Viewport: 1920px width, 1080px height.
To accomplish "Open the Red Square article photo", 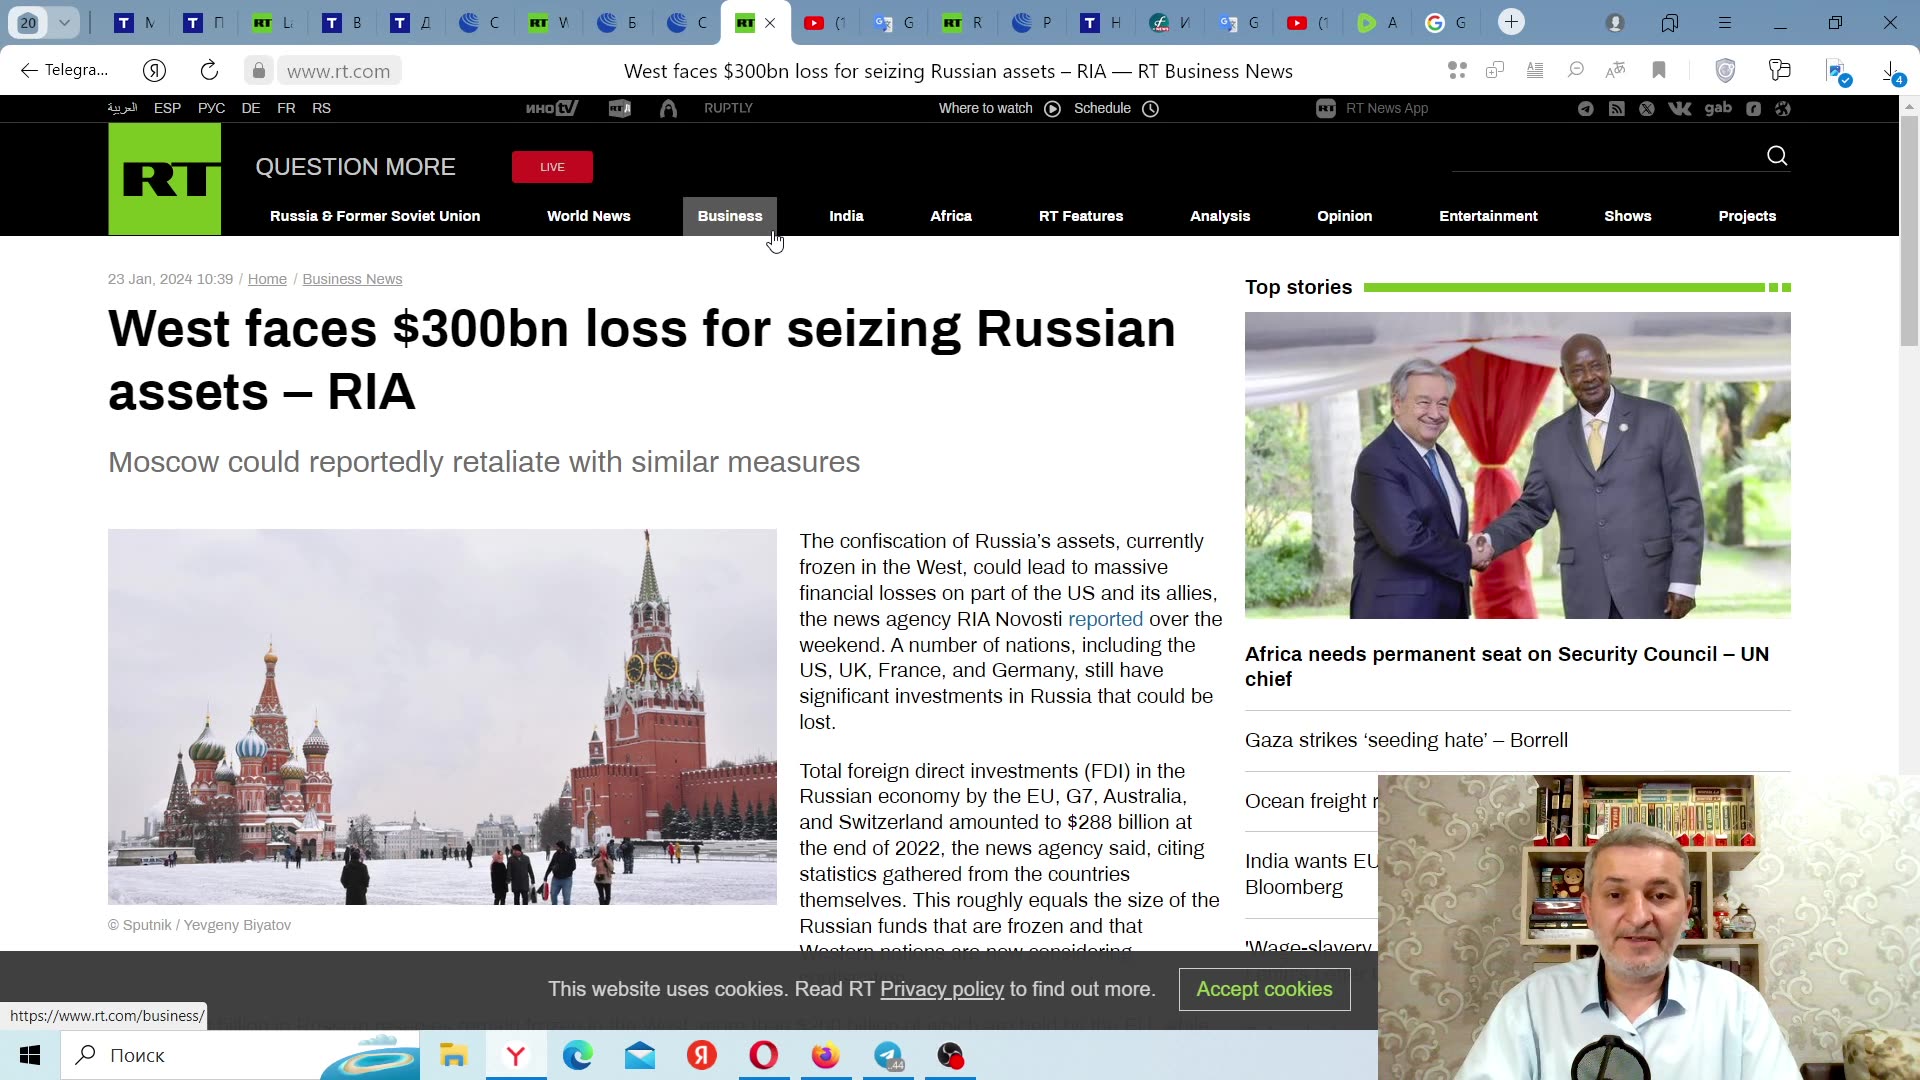I will coord(442,717).
